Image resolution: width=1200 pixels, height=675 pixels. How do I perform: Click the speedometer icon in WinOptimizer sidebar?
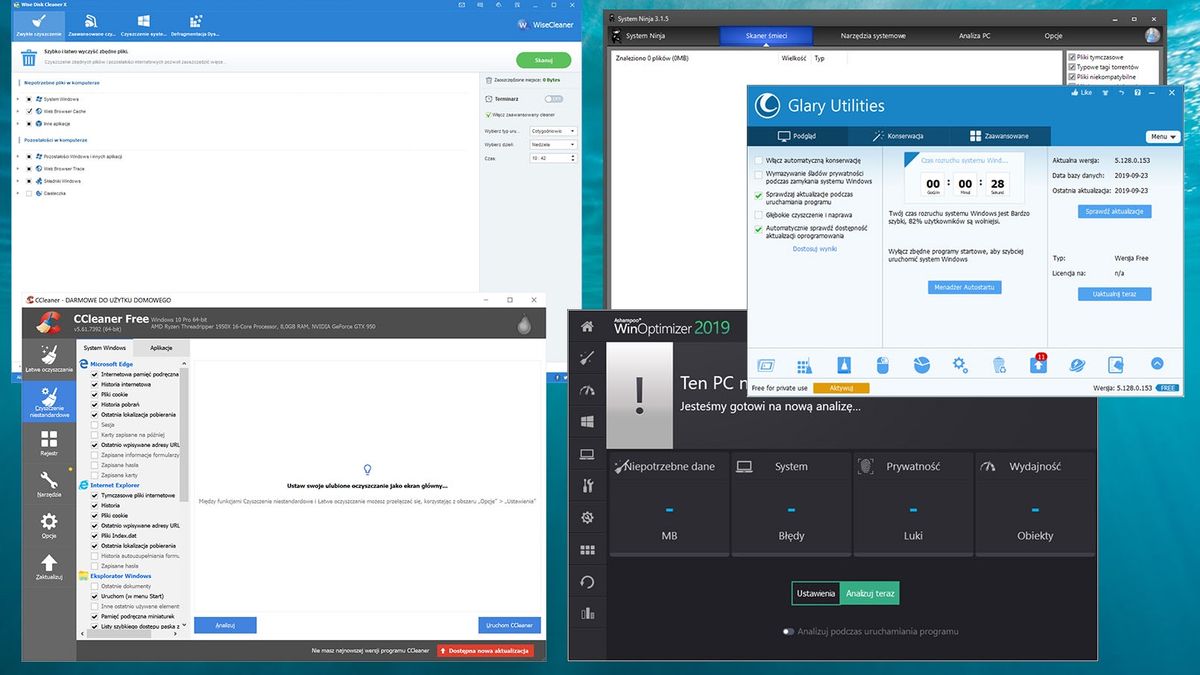pyautogui.click(x=588, y=390)
